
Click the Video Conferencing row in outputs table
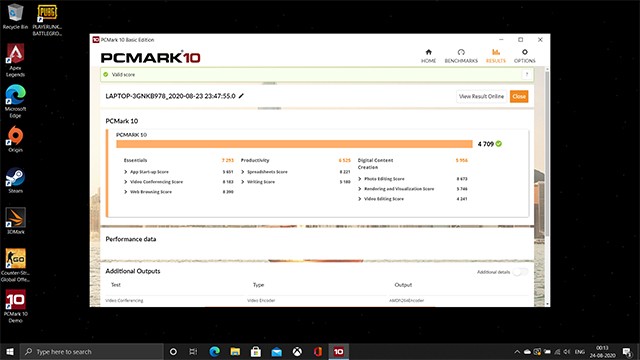click(316, 300)
